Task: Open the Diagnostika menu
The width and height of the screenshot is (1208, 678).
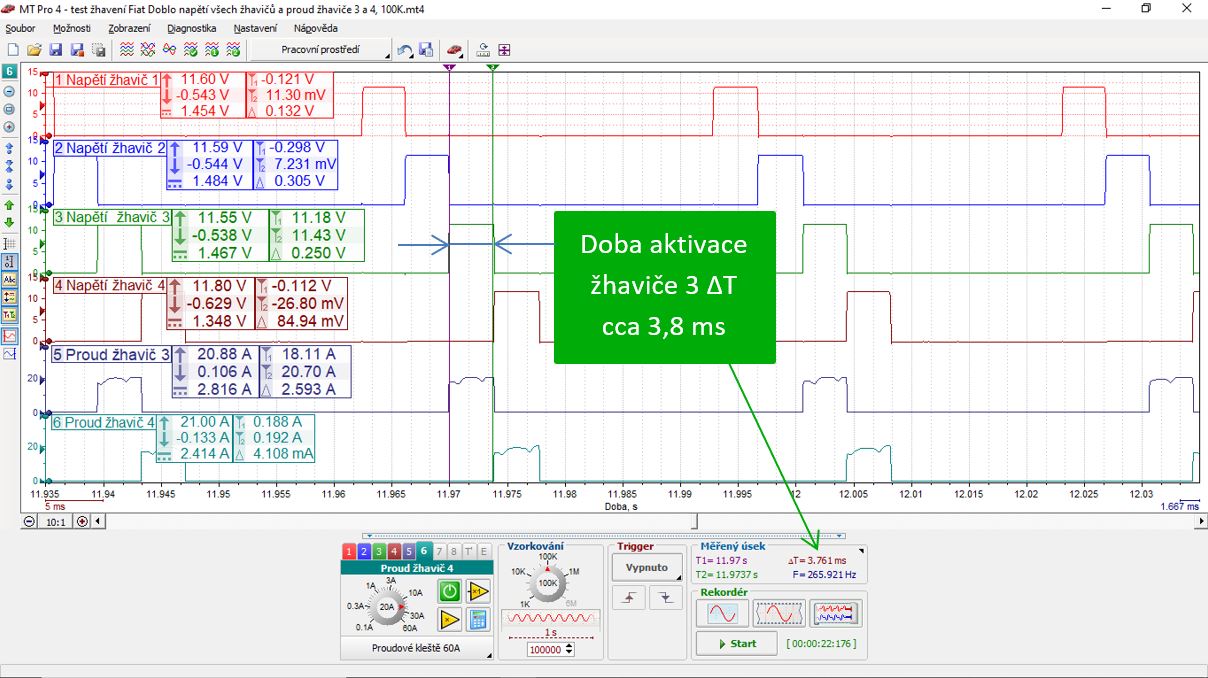Action: (192, 29)
